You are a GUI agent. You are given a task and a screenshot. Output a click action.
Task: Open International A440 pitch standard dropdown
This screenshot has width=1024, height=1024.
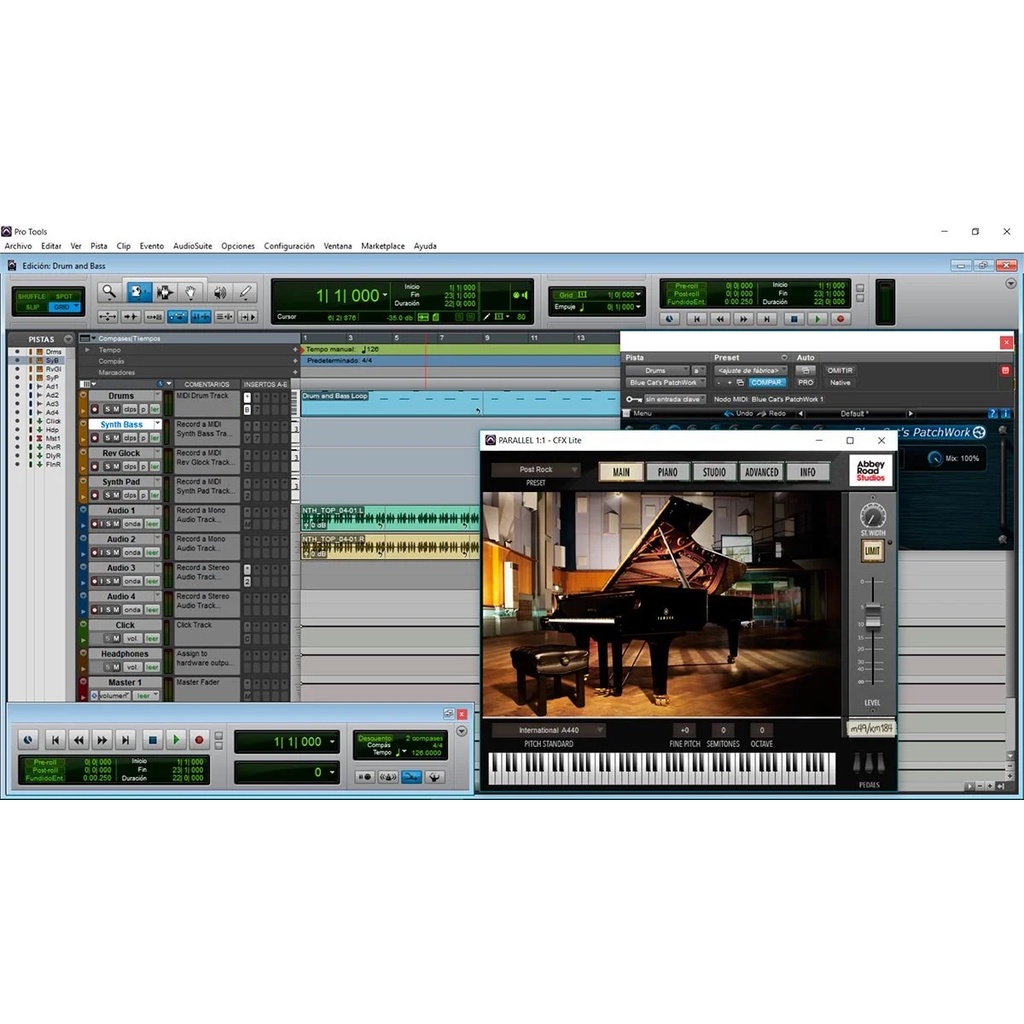click(x=549, y=730)
